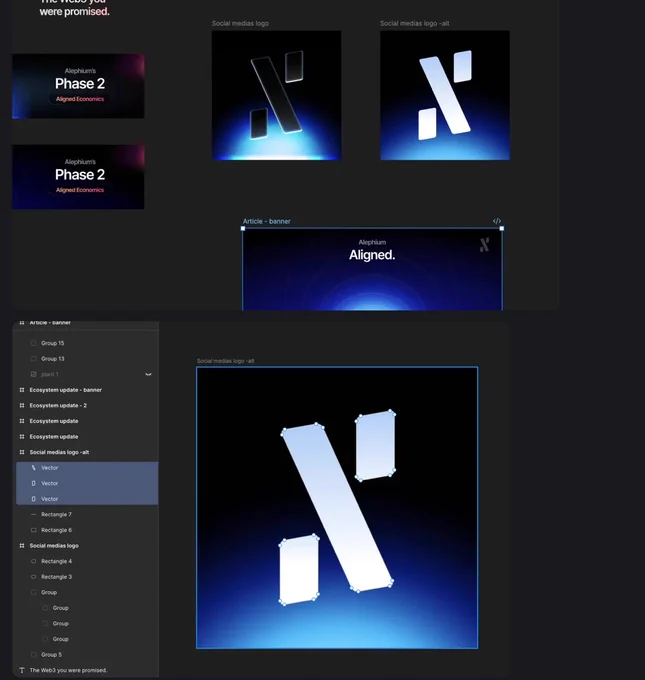
Task: Click the "were promised." text on the canvas
Action: pos(75,12)
